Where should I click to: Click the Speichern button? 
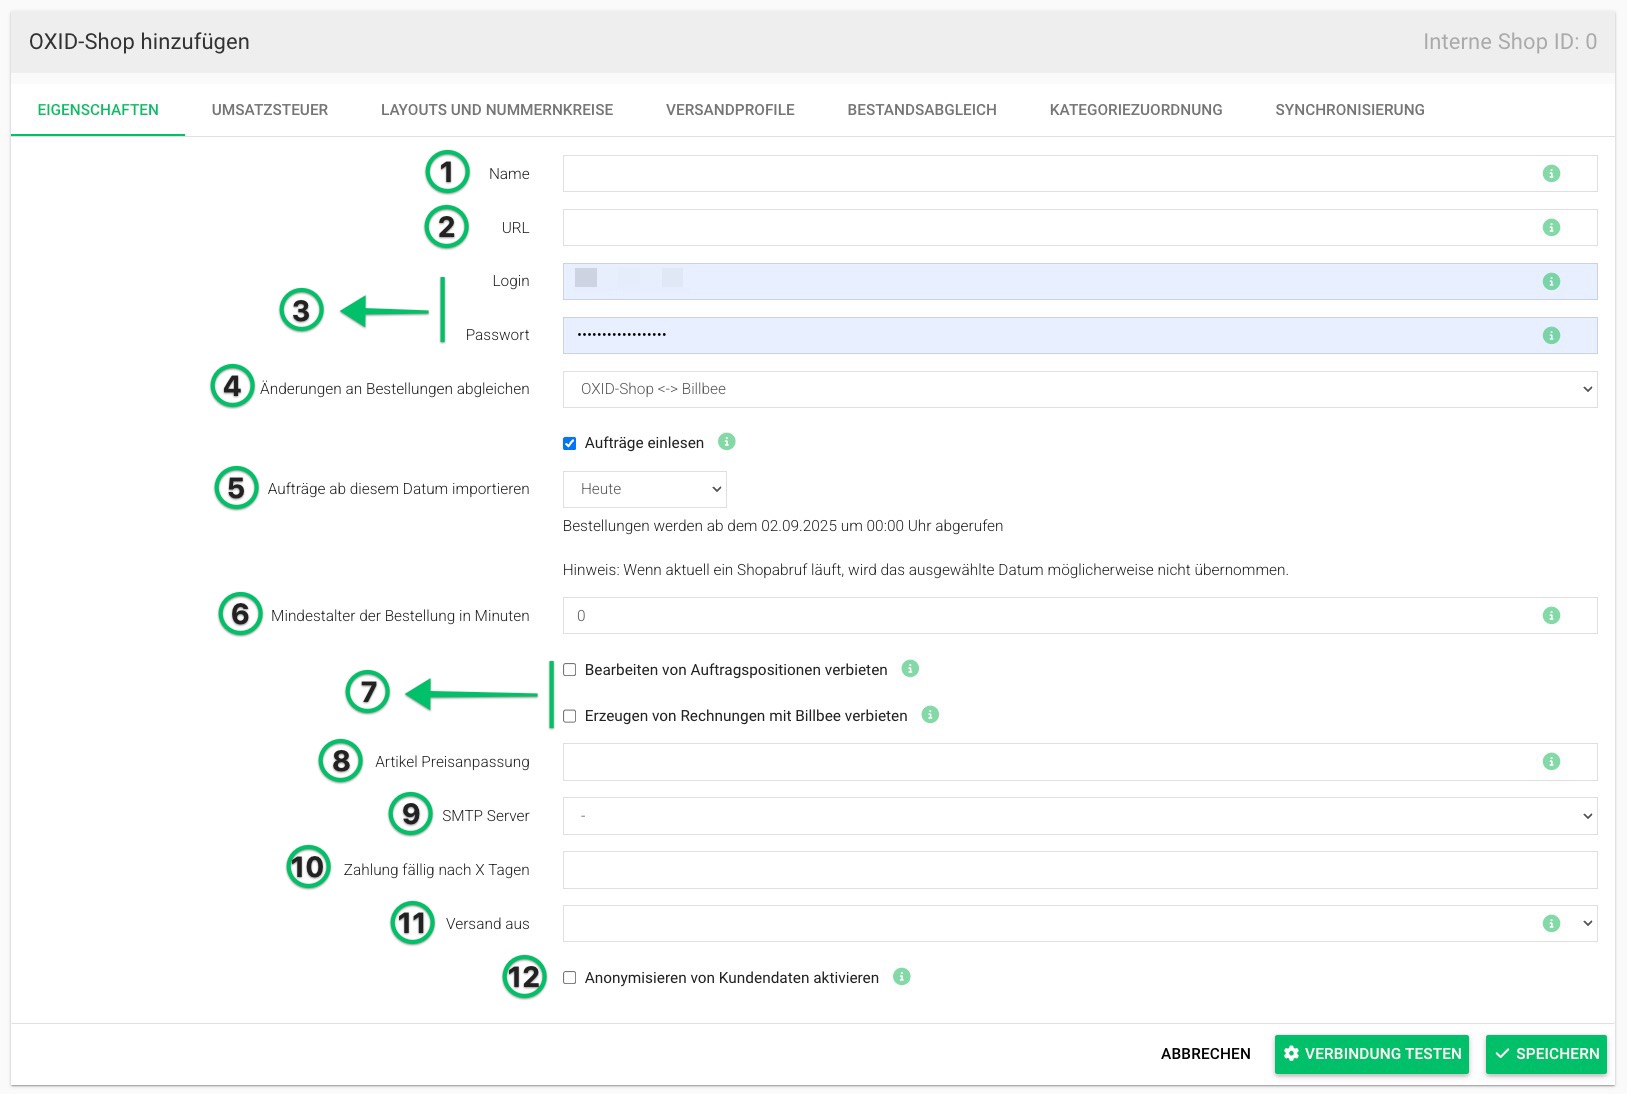1546,1054
